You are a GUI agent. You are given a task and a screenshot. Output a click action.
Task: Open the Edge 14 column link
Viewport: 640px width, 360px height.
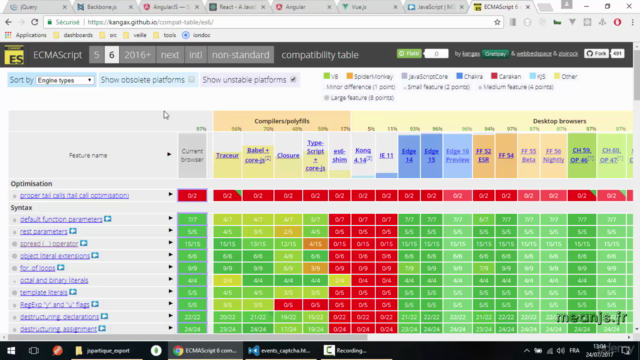(409, 155)
